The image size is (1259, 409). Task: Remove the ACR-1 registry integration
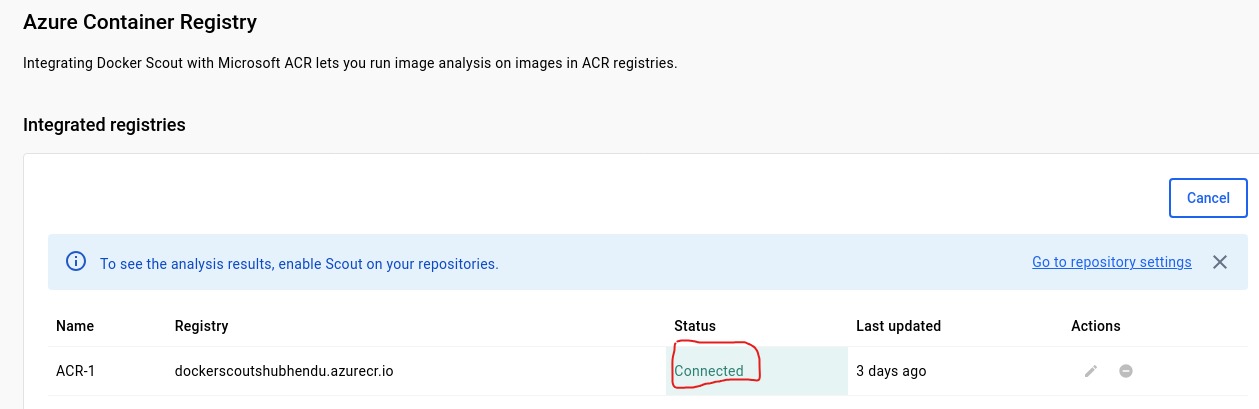point(1126,371)
